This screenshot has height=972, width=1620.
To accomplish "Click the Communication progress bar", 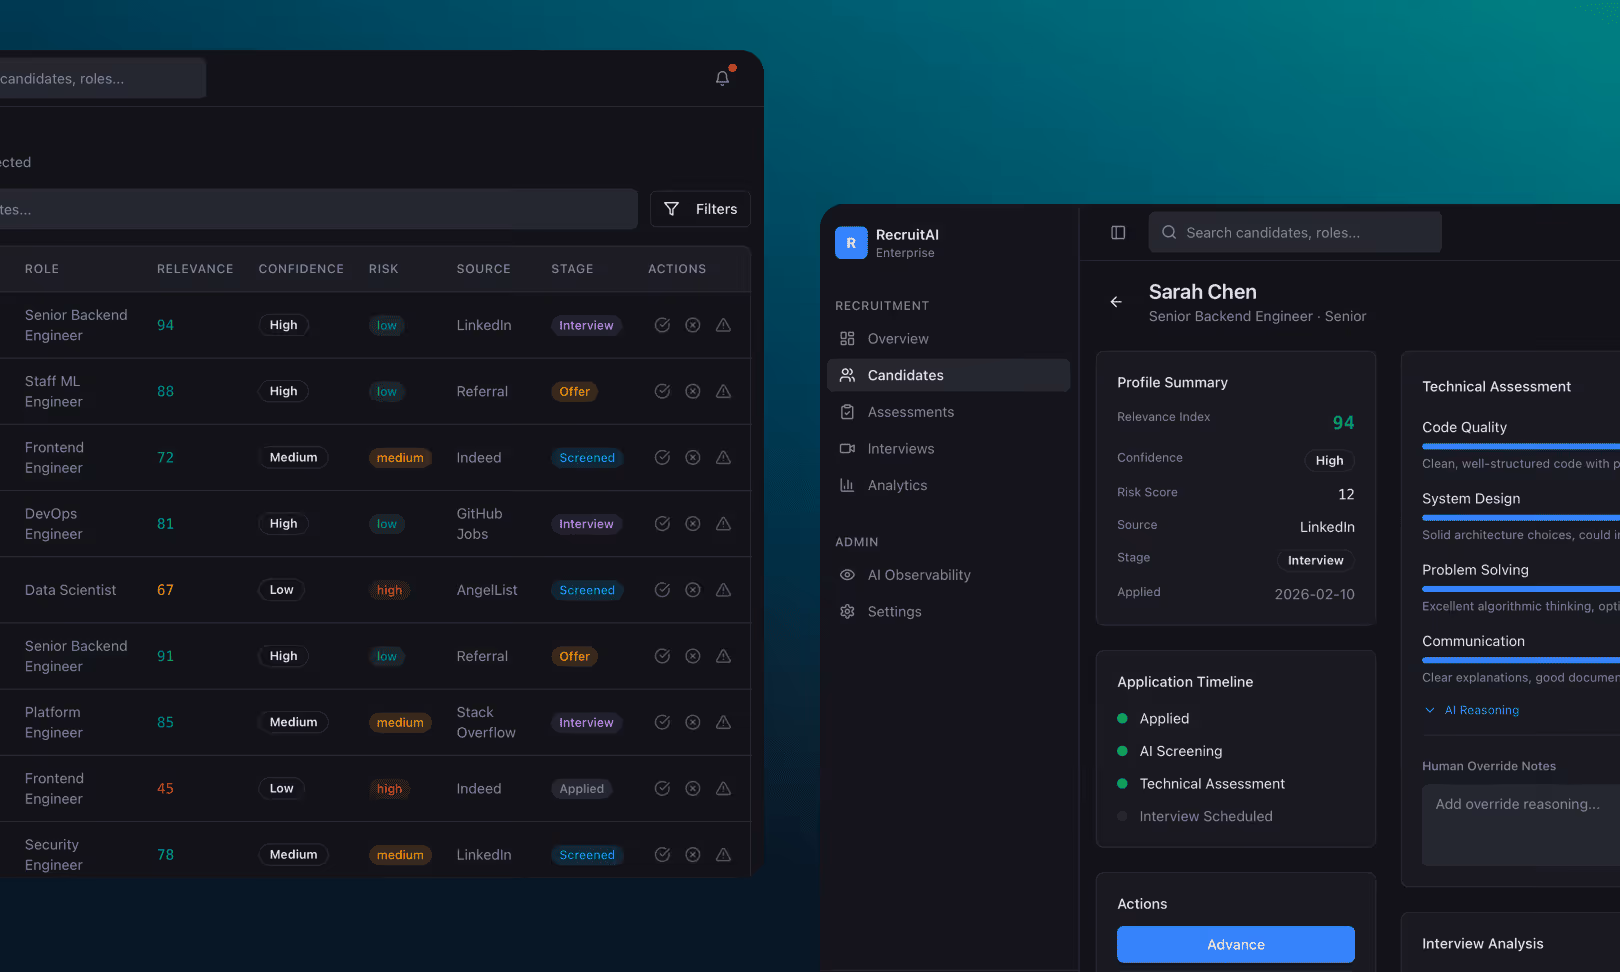I will (x=1521, y=660).
